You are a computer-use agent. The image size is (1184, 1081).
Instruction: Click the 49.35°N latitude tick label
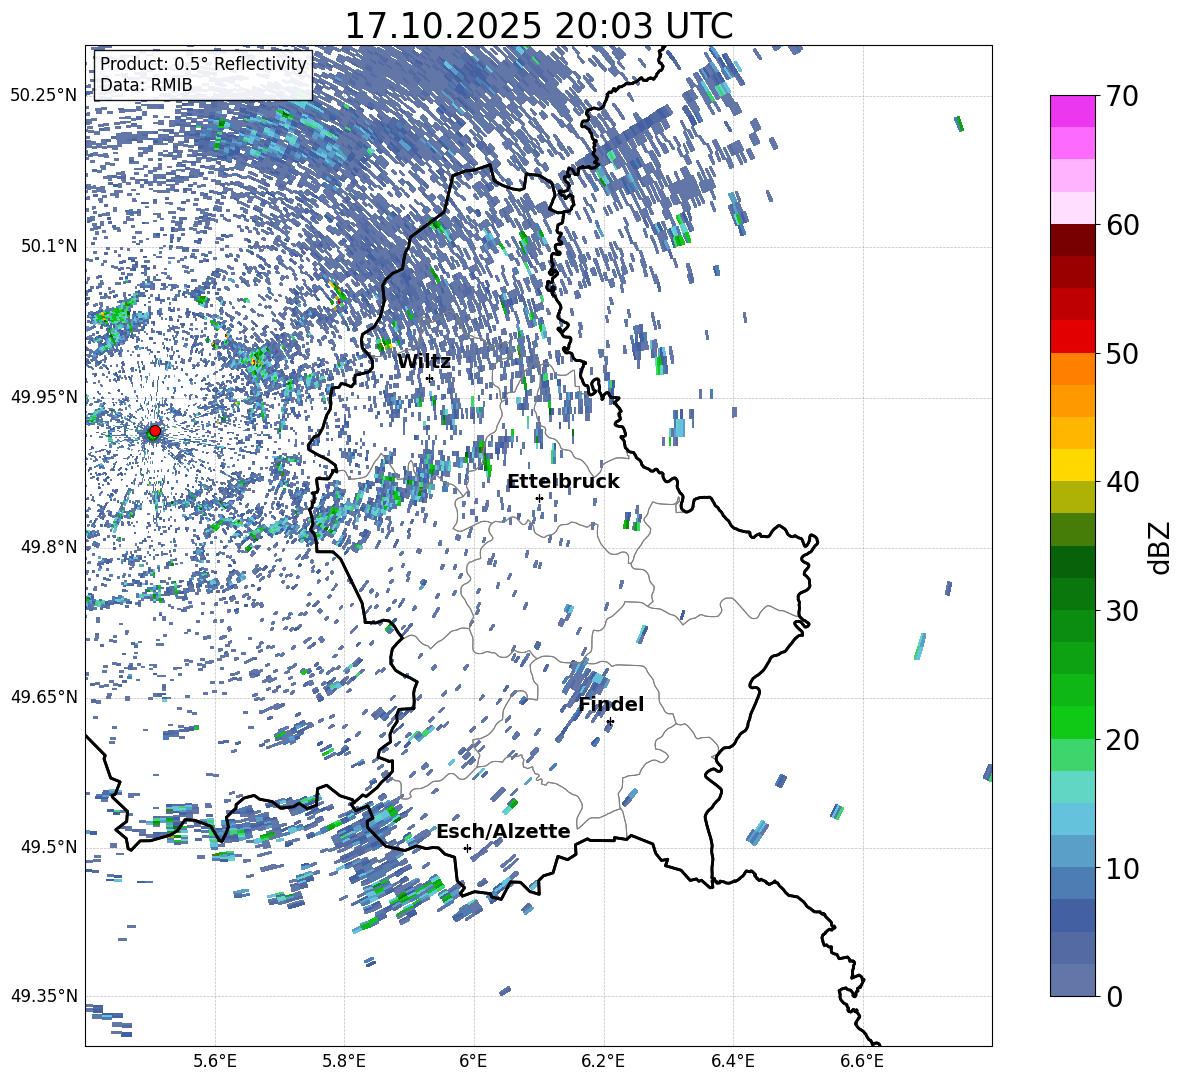(44, 996)
